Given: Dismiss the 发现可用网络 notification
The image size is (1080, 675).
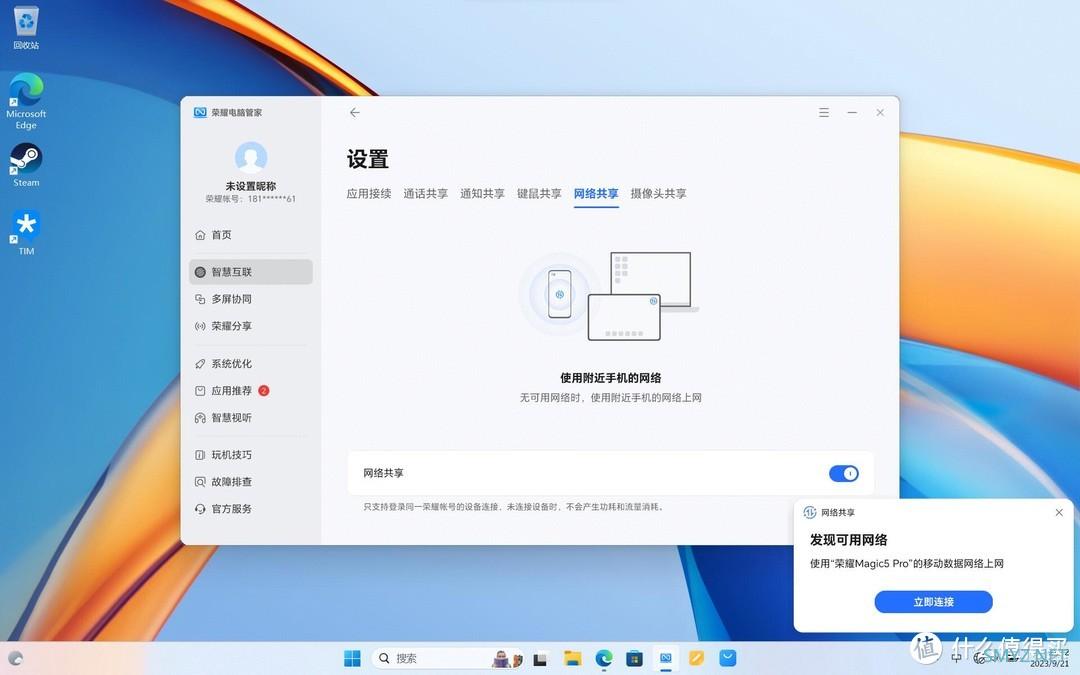Looking at the screenshot, I should pos(1059,512).
